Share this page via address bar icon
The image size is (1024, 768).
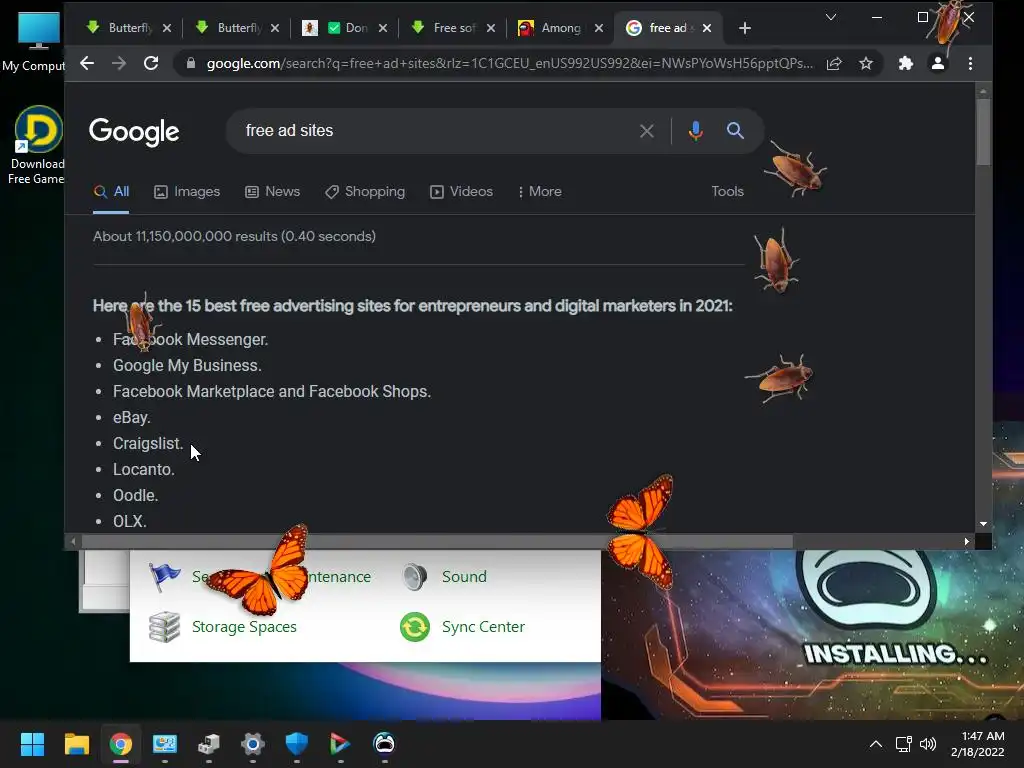coord(834,63)
